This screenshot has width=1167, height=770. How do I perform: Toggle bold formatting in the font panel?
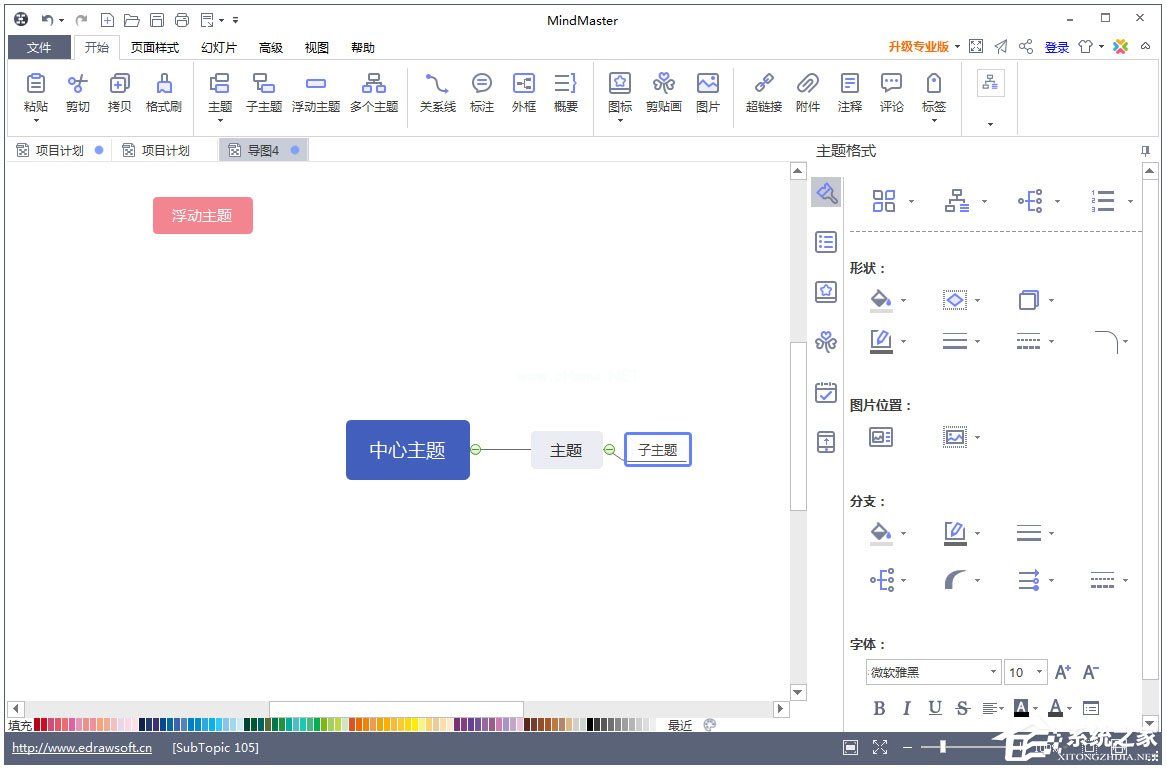click(878, 708)
